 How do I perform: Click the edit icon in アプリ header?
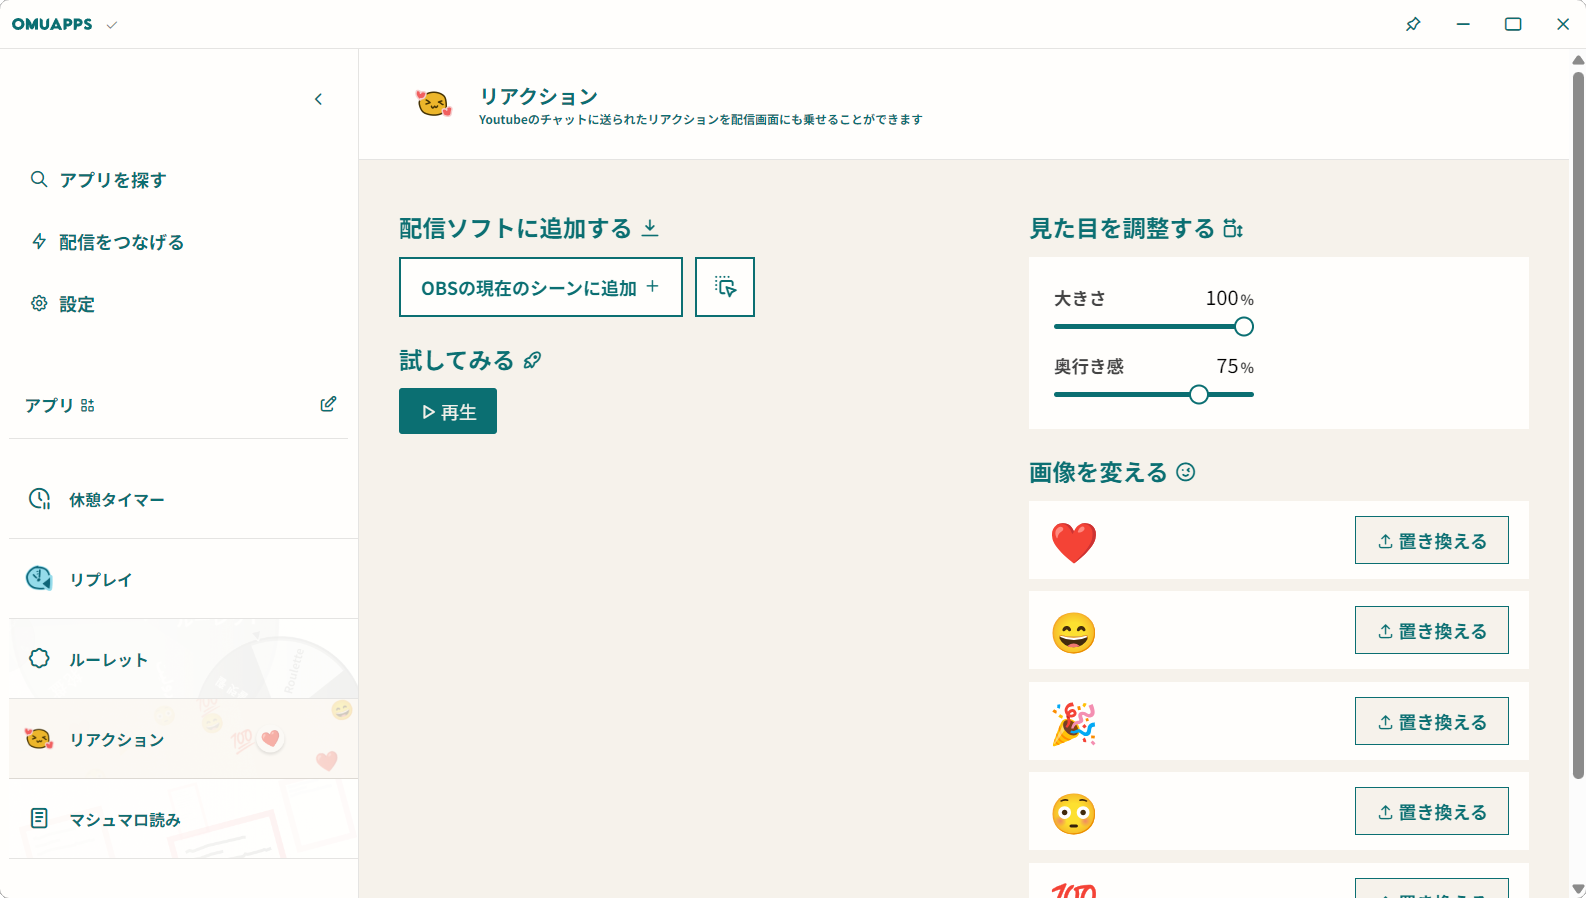tap(328, 404)
